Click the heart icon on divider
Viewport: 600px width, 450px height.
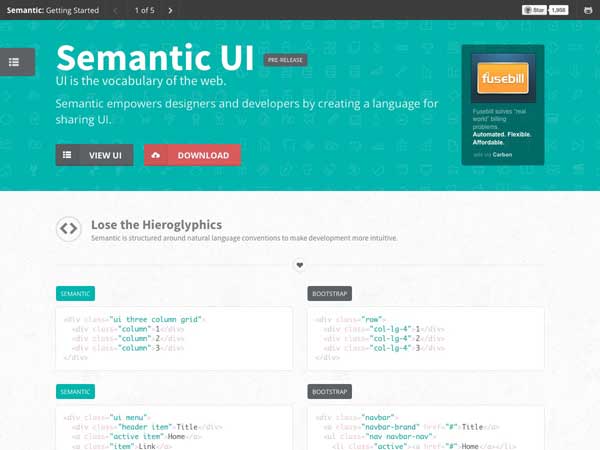[300, 265]
